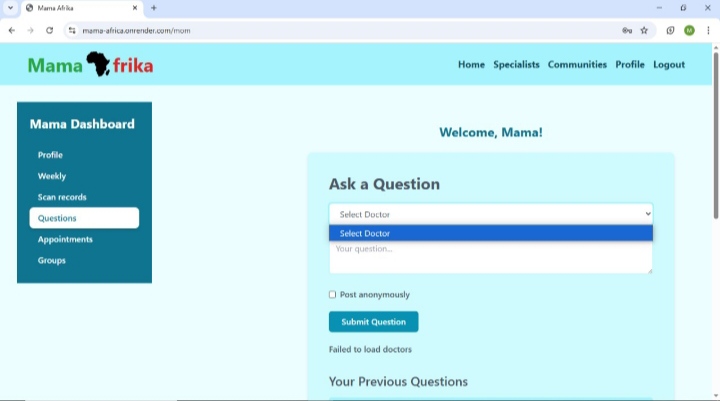
Task: Log out via Logout link
Action: click(x=669, y=65)
